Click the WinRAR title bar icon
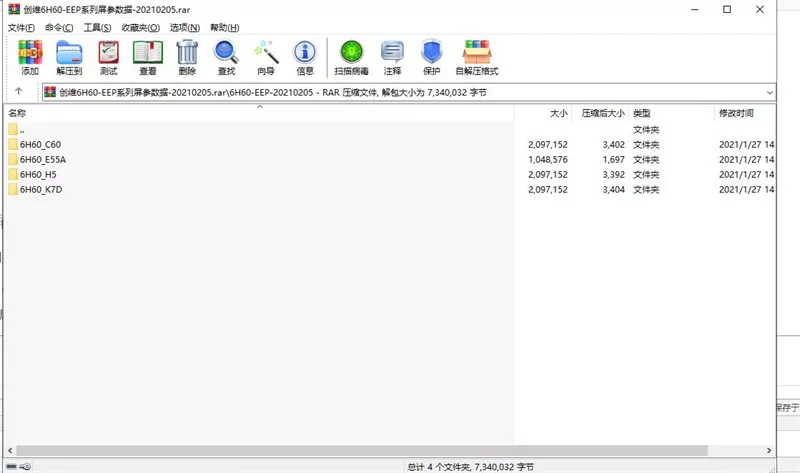 coord(14,9)
